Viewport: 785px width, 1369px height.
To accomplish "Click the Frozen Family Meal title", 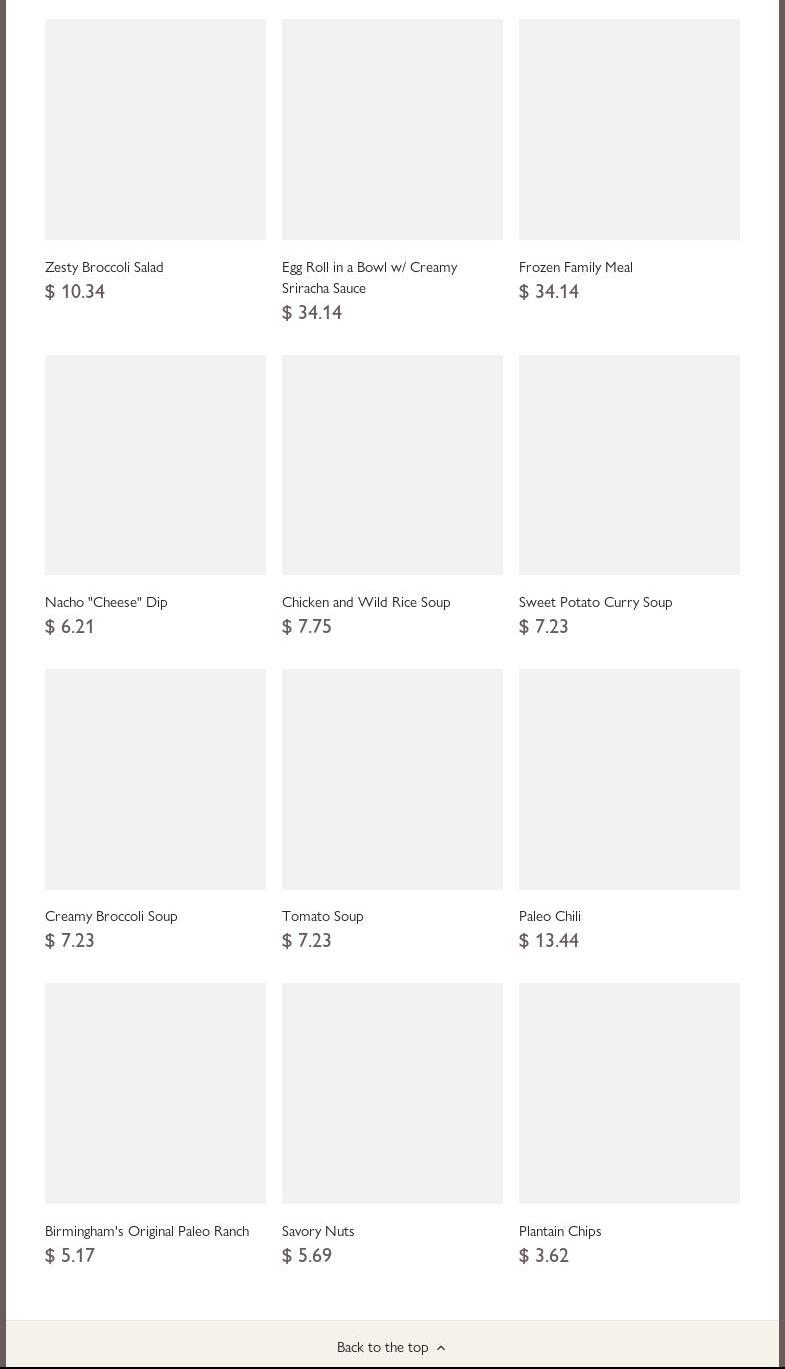I will pyautogui.click(x=575, y=267).
